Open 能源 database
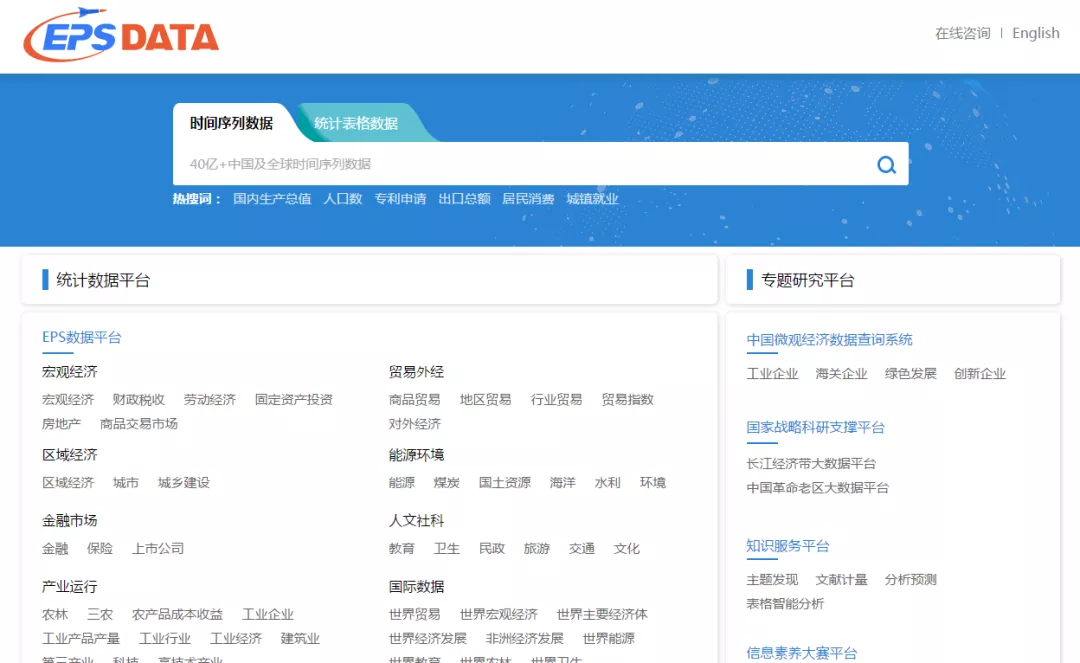 [x=402, y=483]
